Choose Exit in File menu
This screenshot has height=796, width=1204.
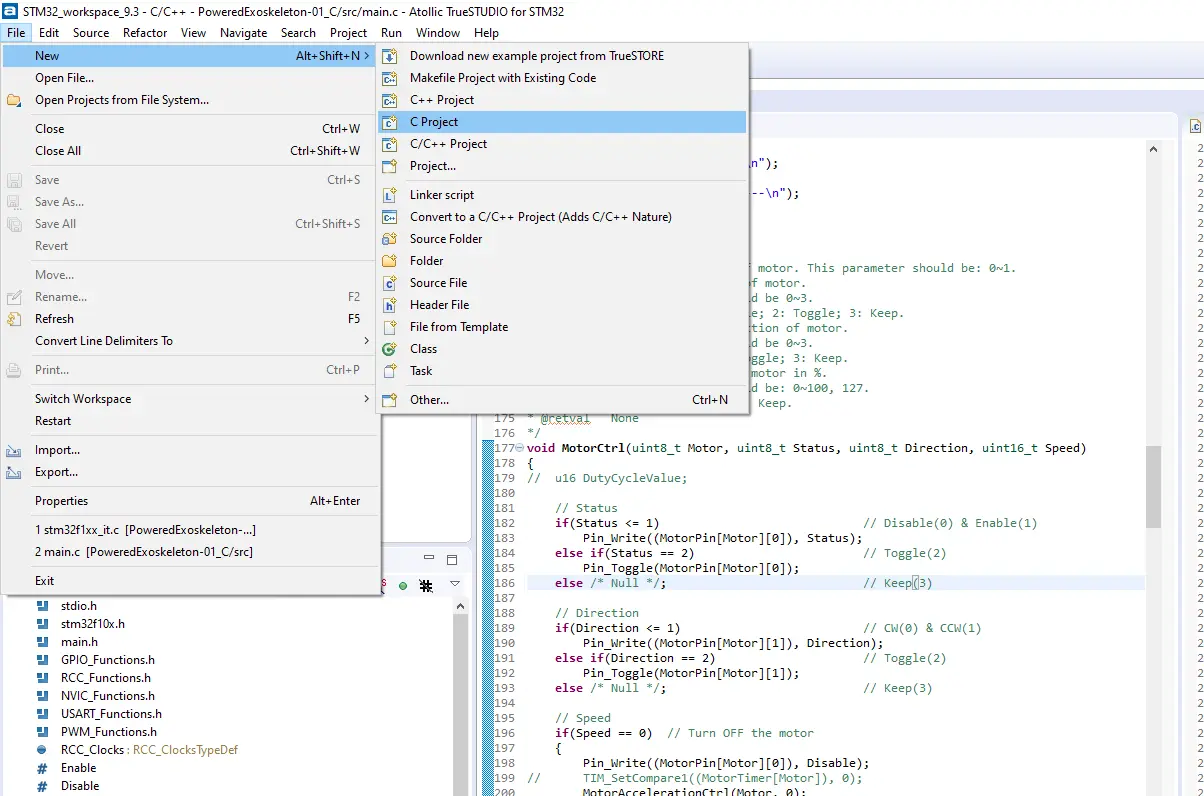point(189,581)
